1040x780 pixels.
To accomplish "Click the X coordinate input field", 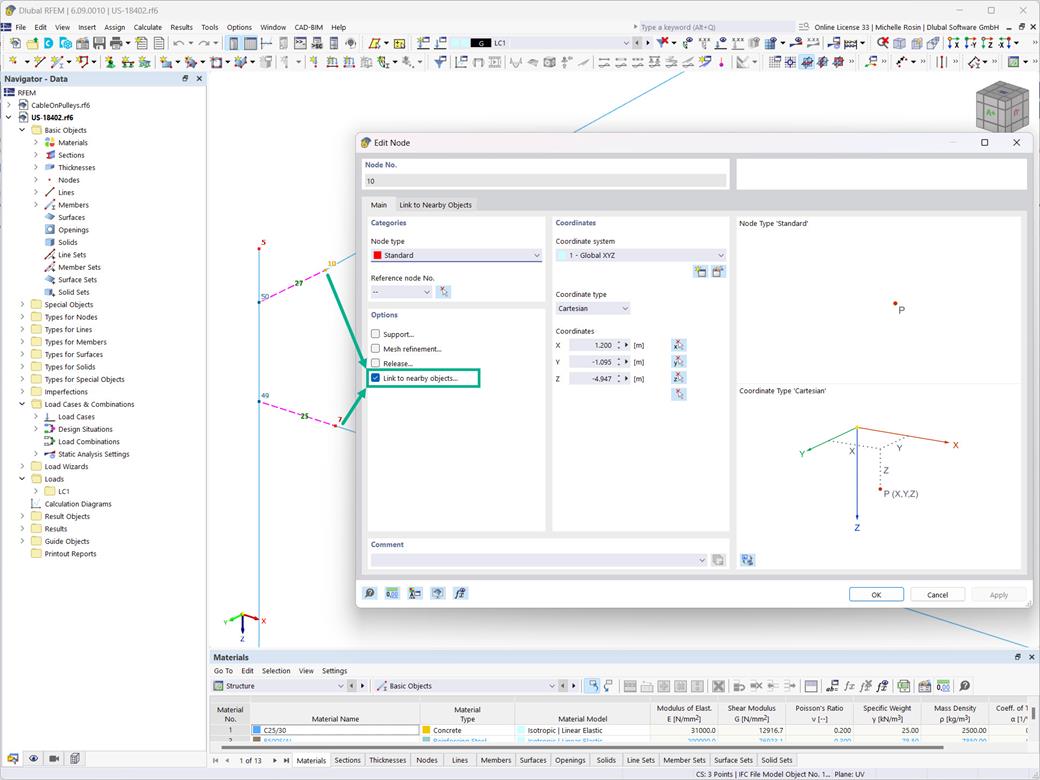I will pyautogui.click(x=592, y=345).
